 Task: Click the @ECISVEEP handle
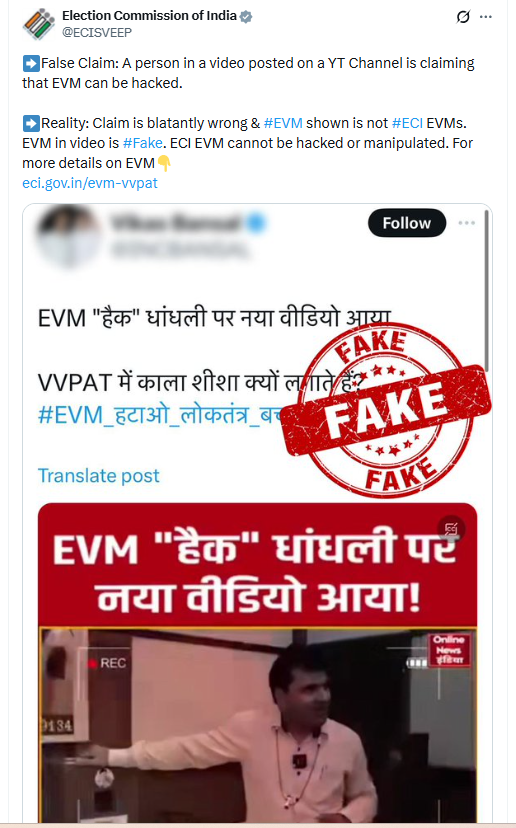pyautogui.click(x=97, y=32)
